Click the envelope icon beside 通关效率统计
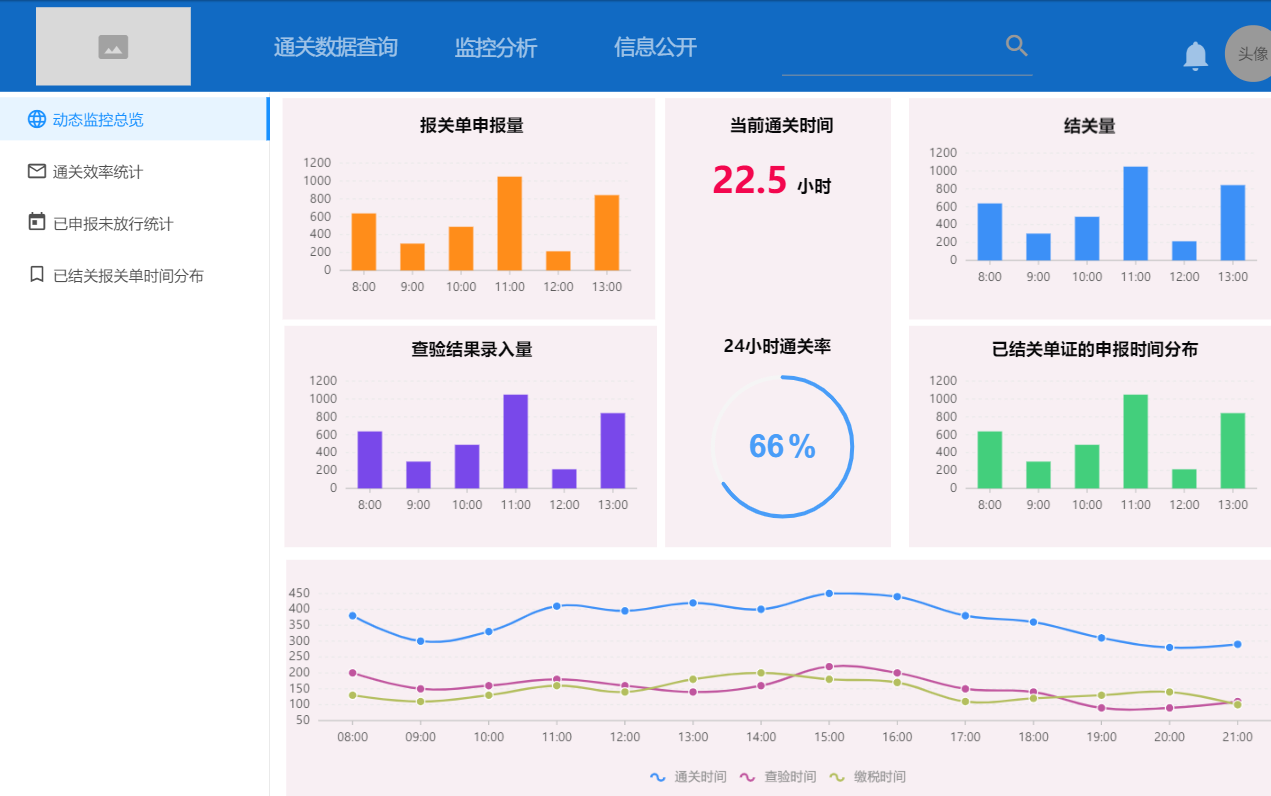Image resolution: width=1271 pixels, height=796 pixels. coord(37,171)
